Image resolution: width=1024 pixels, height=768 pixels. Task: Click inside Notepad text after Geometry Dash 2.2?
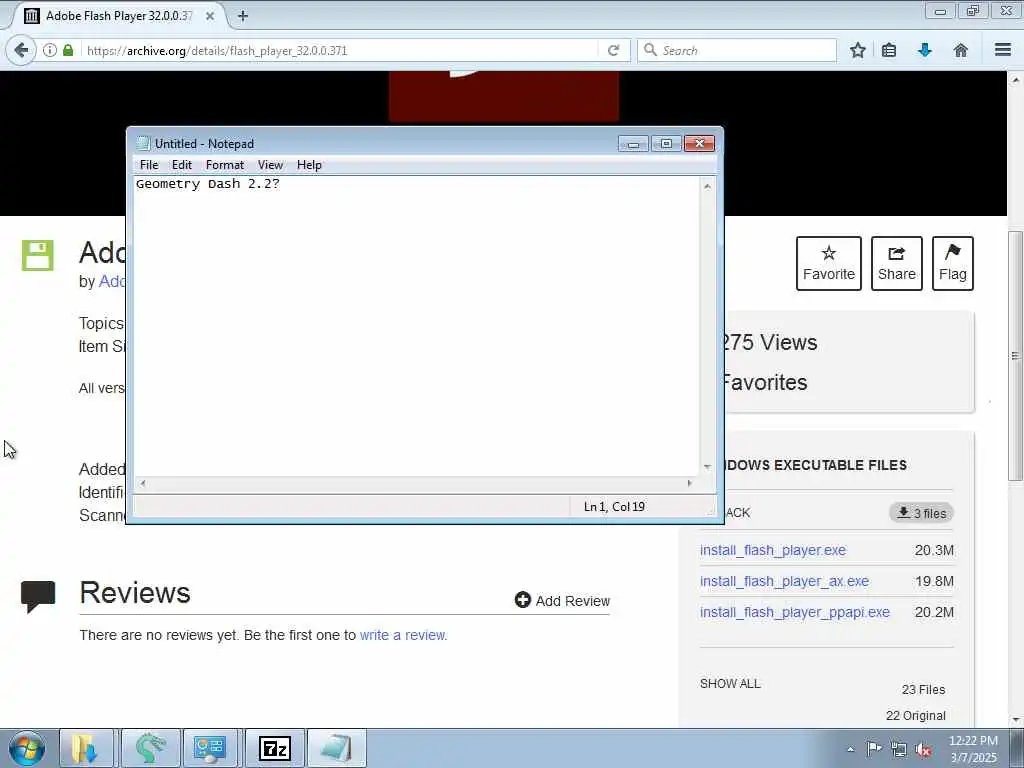282,184
